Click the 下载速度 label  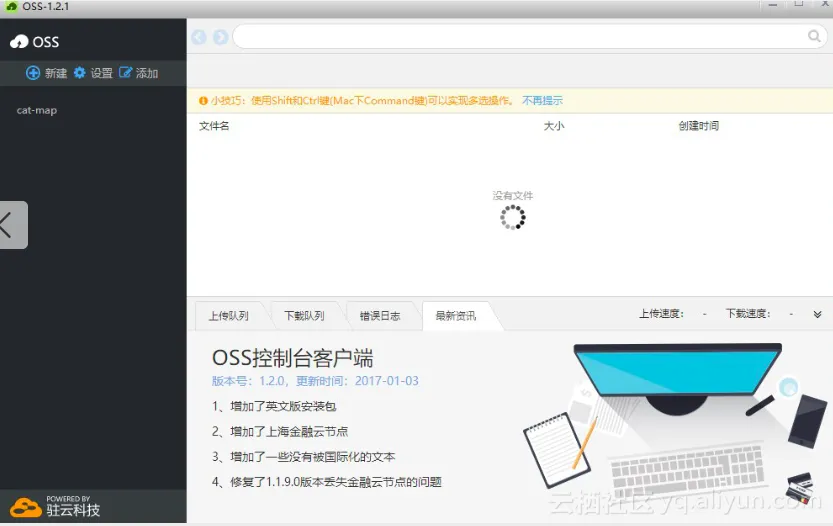click(748, 313)
